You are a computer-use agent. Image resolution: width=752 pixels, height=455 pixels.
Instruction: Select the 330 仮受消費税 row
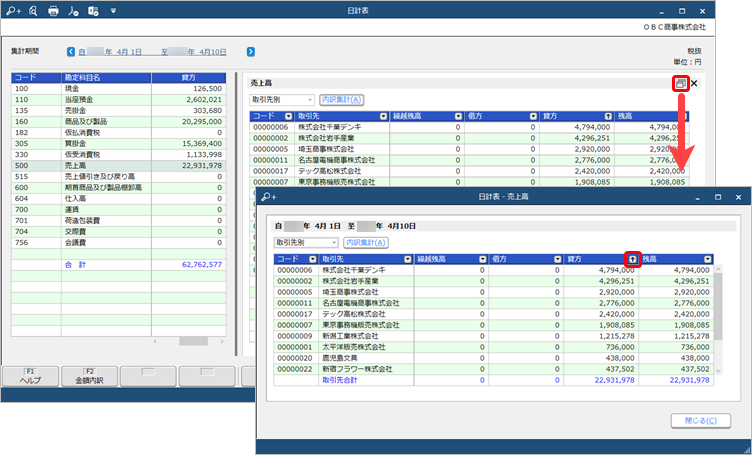pos(118,155)
